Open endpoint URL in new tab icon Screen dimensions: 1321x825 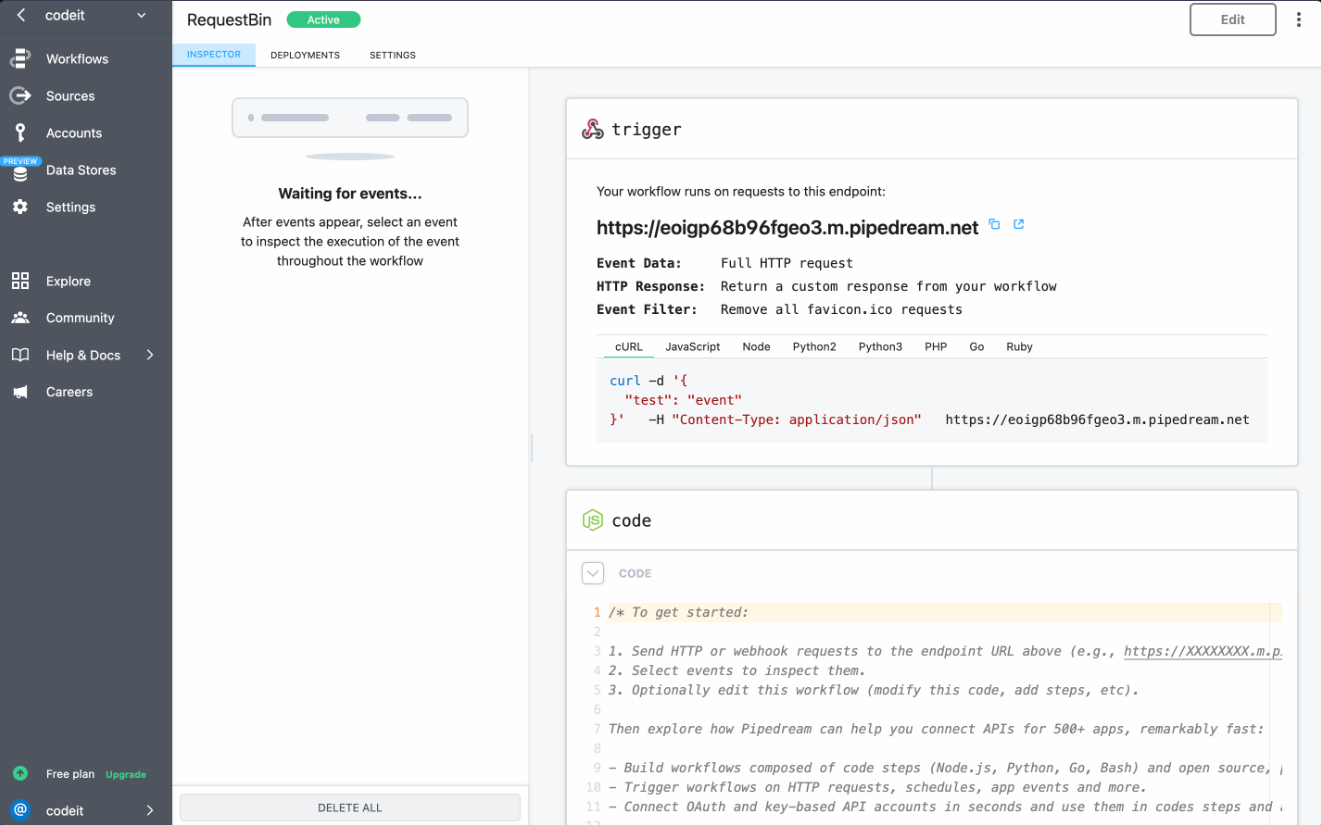tap(1018, 224)
